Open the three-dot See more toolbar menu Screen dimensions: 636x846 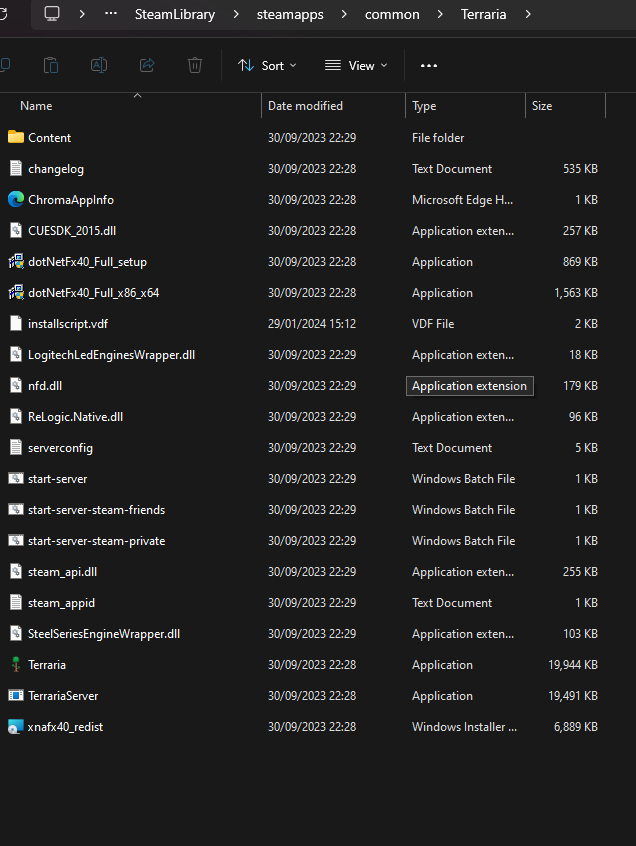429,65
